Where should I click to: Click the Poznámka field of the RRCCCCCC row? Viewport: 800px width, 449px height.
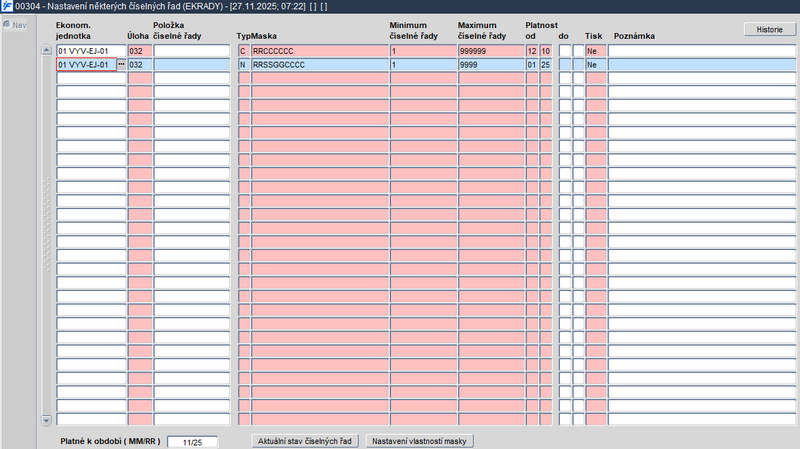tap(702, 51)
